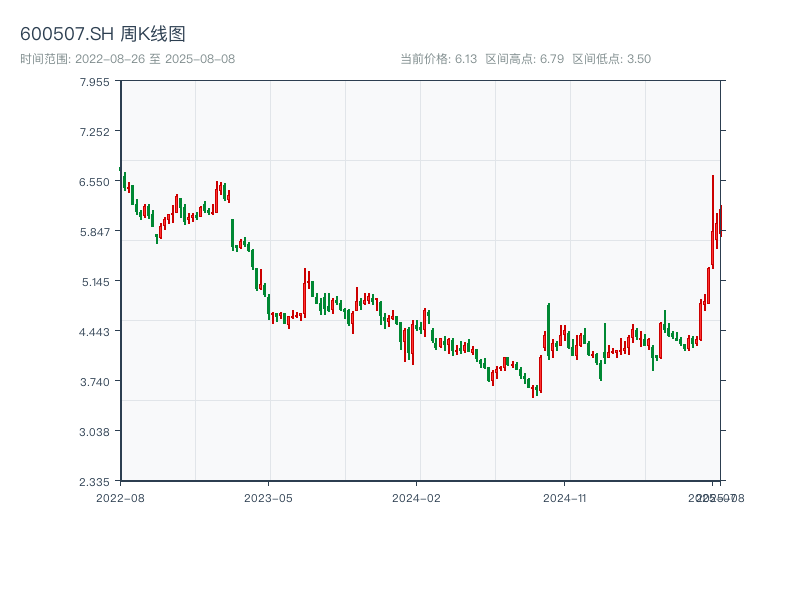Click the 当前价格 6.13 label

coord(438,59)
